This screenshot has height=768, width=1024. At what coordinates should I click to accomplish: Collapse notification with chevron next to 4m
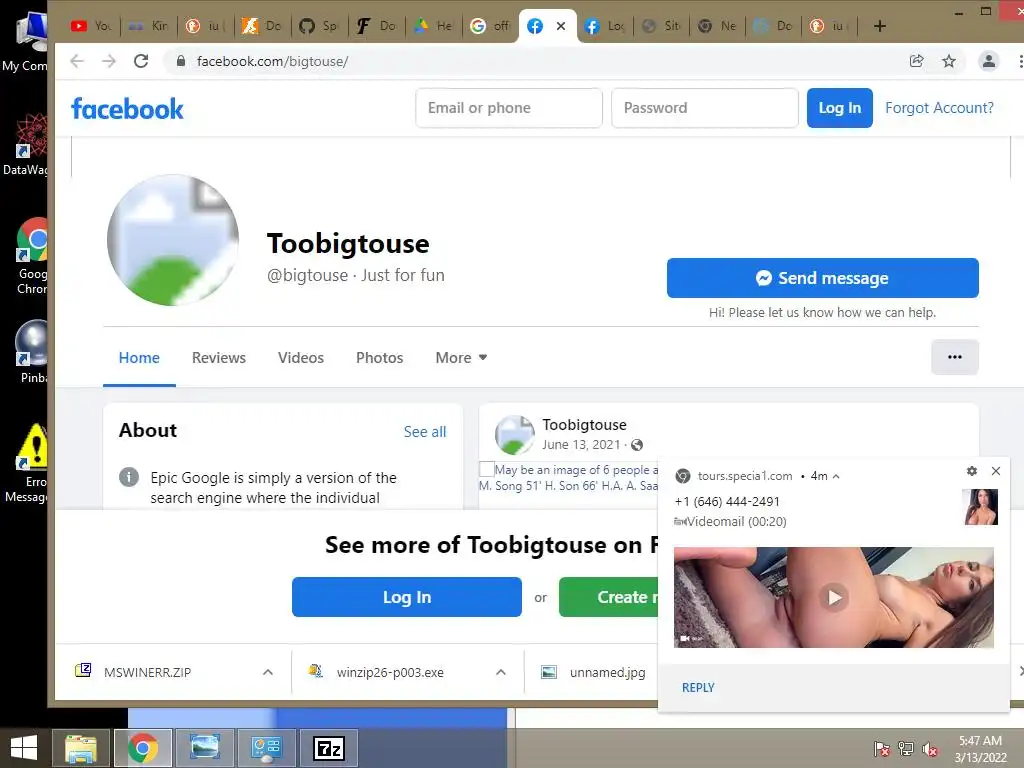(x=836, y=476)
